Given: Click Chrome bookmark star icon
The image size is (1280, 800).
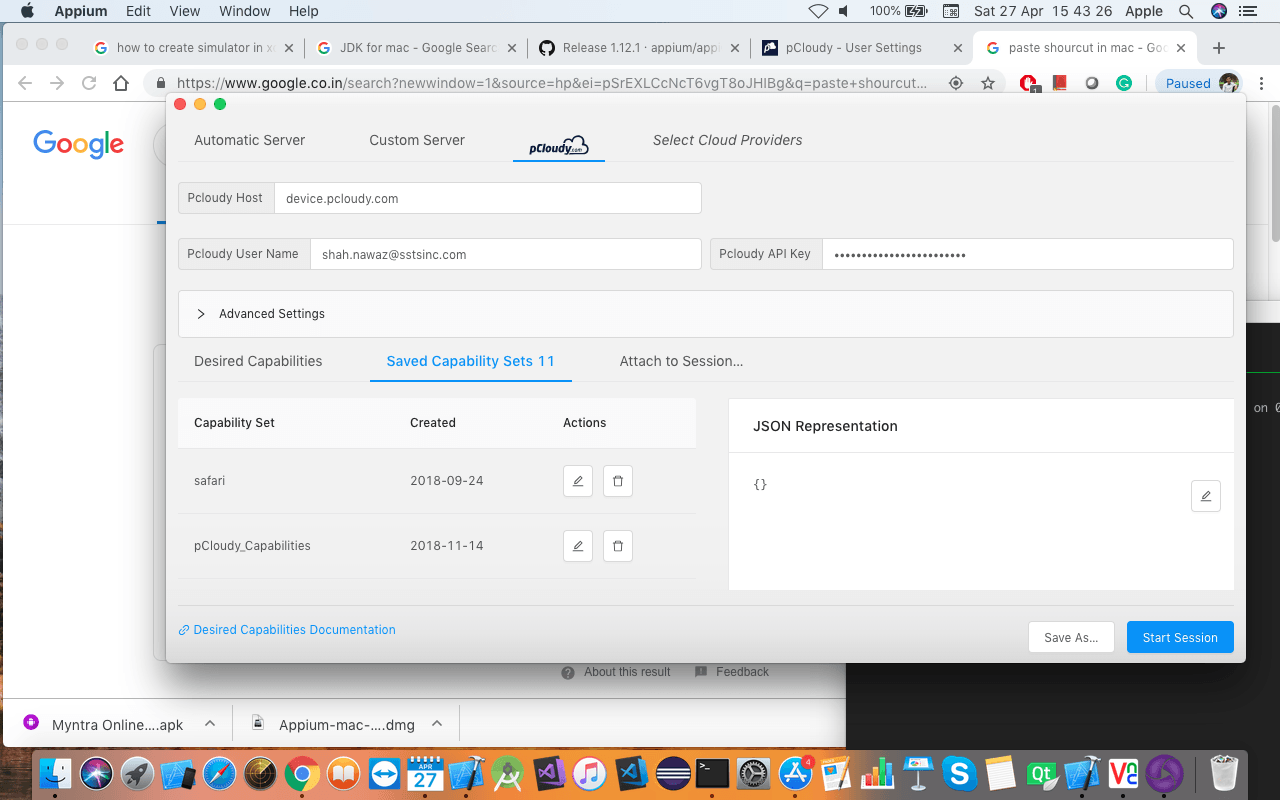Looking at the screenshot, I should point(988,83).
